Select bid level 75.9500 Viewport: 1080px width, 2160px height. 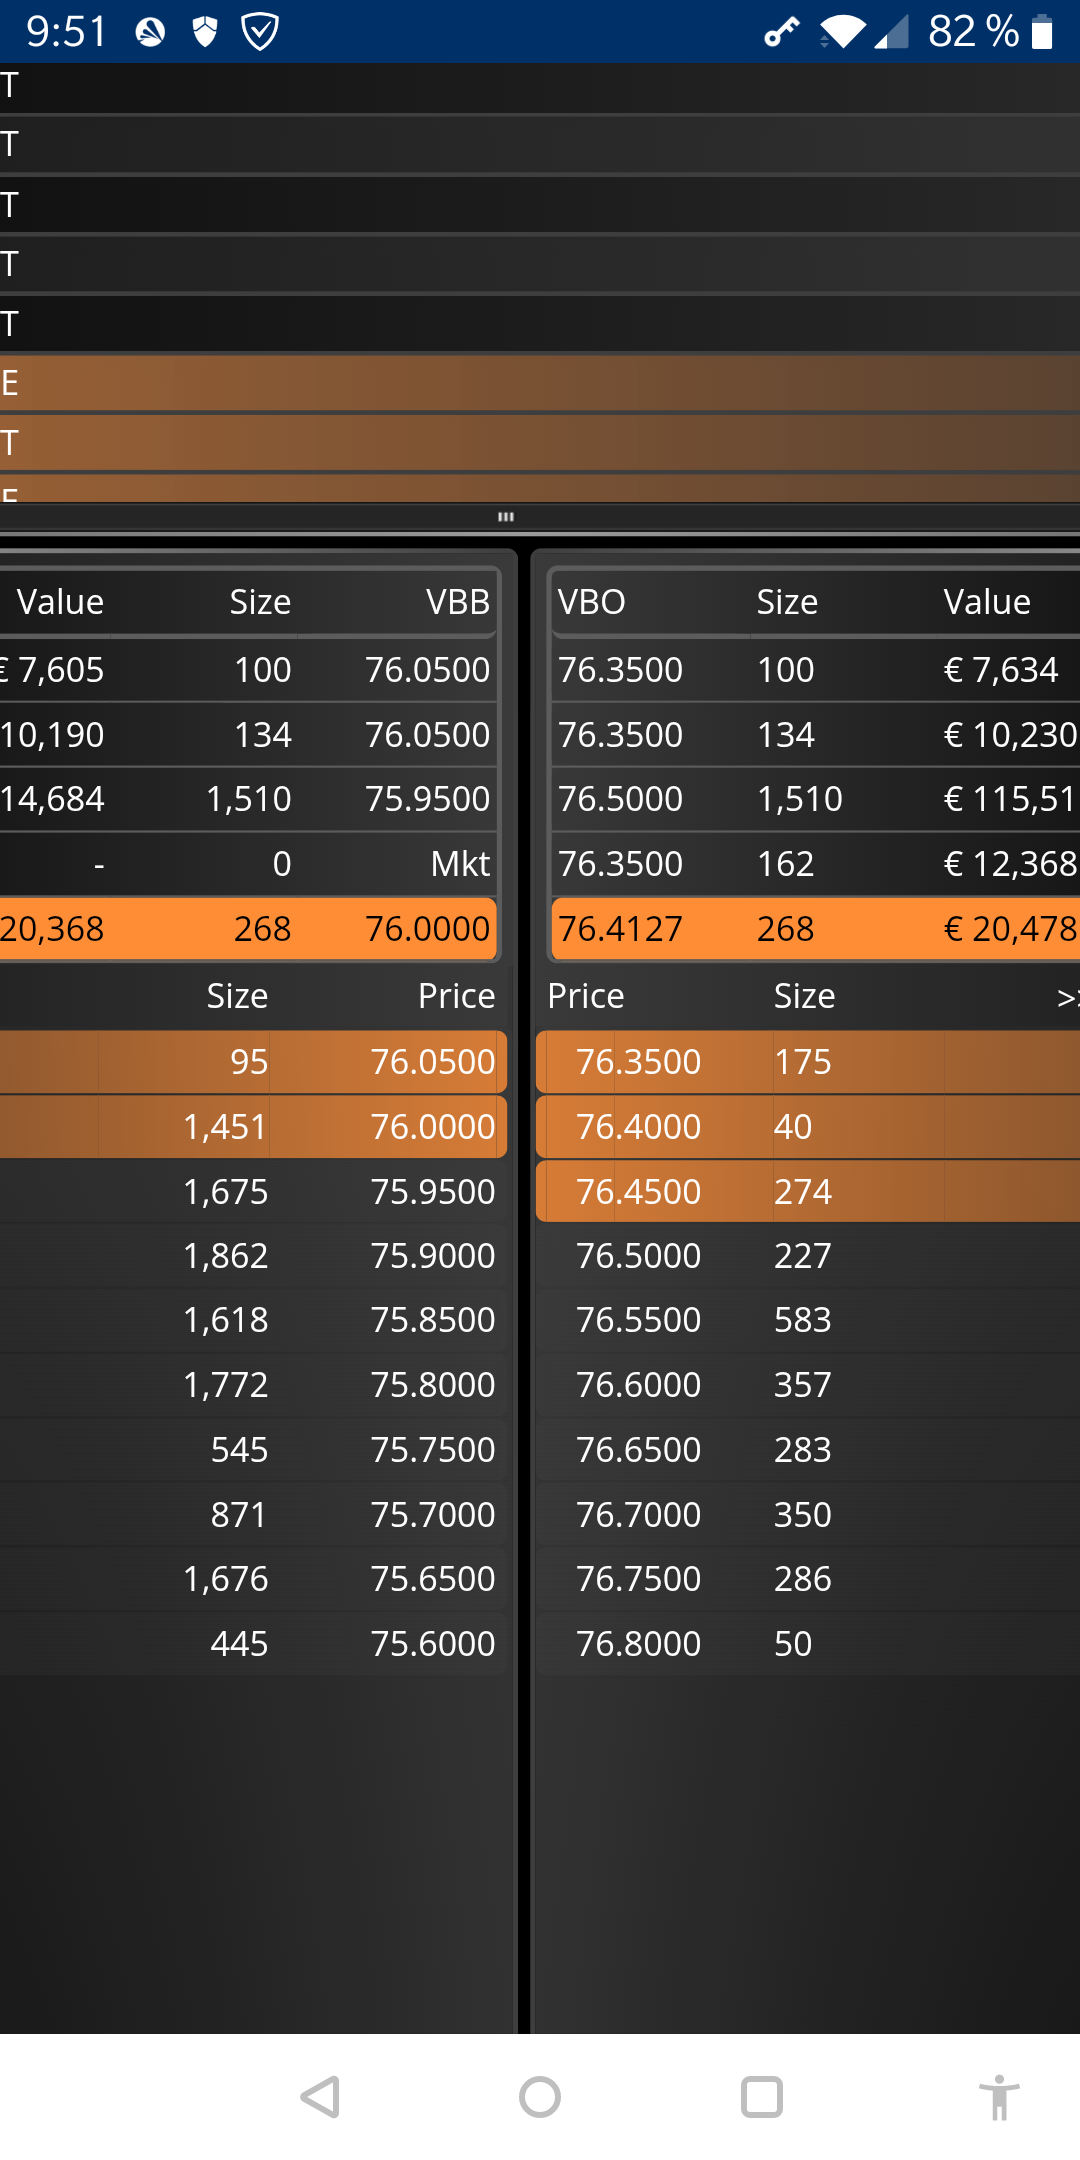coord(253,1192)
